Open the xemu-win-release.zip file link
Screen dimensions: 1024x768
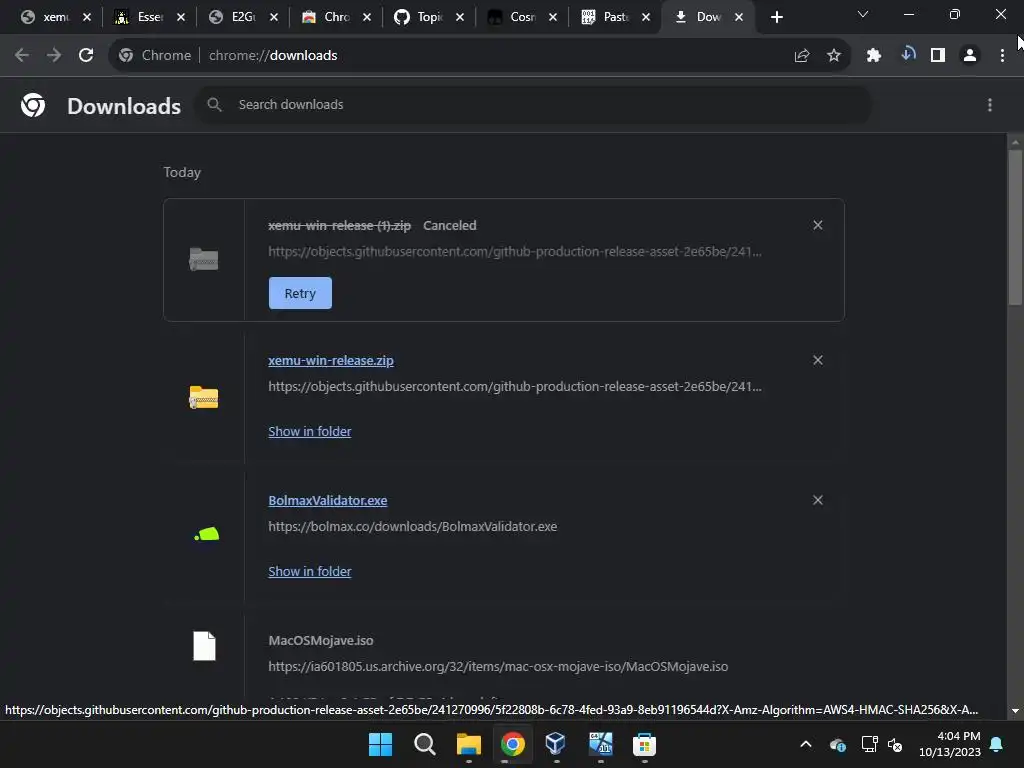pos(331,360)
